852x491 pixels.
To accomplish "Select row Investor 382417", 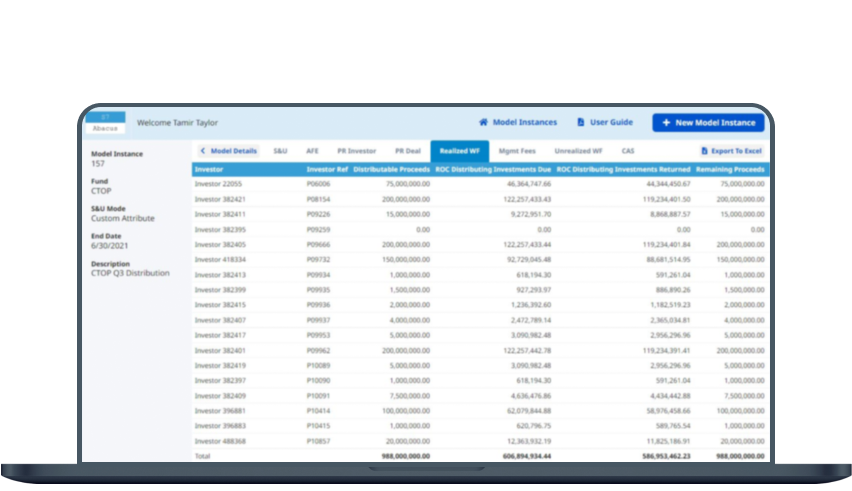I will point(480,336).
